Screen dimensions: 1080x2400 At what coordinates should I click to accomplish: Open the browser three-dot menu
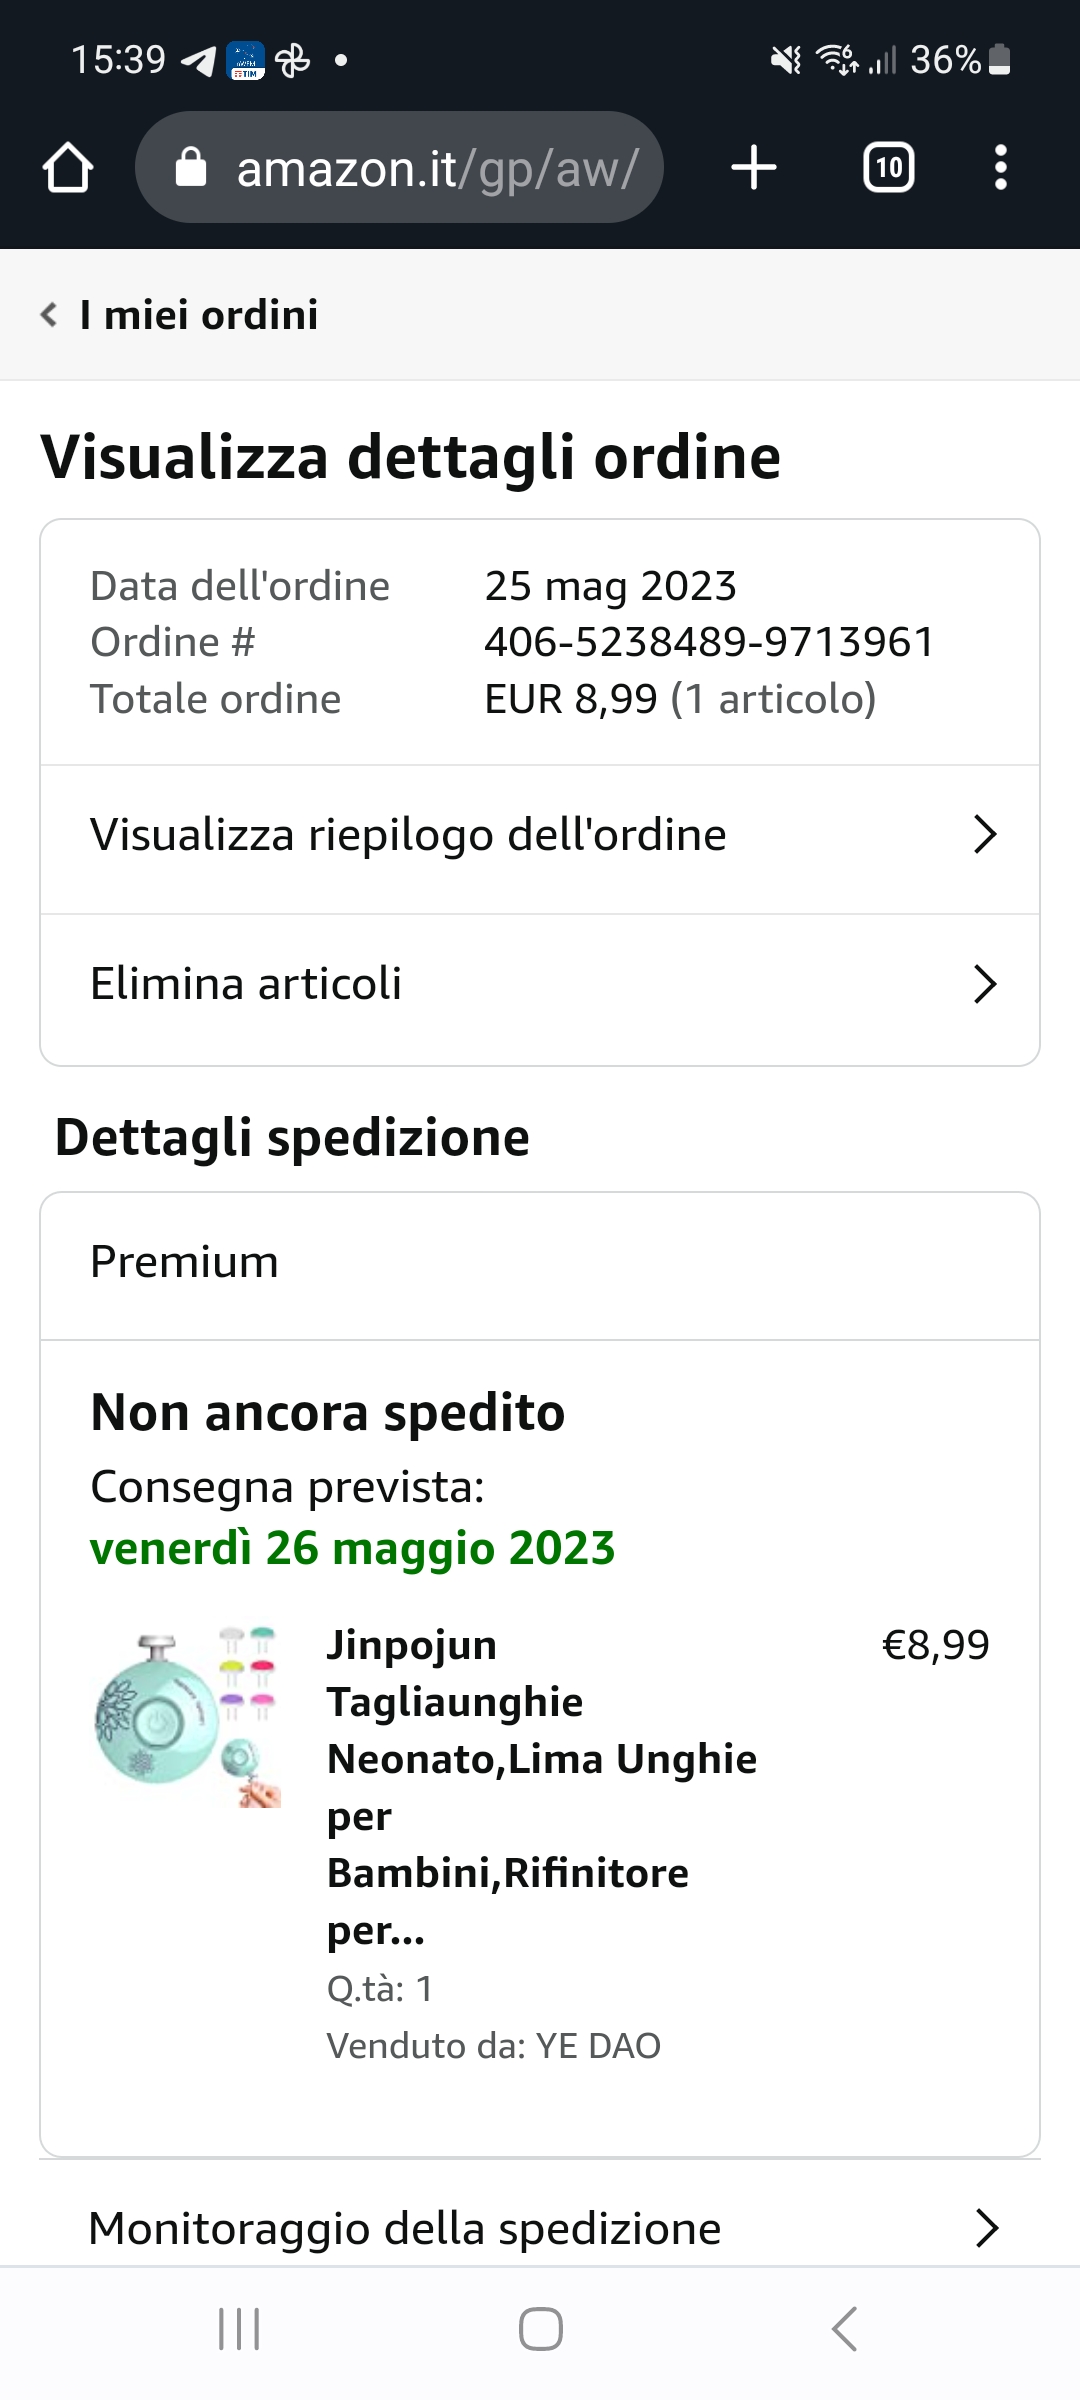click(x=1000, y=167)
